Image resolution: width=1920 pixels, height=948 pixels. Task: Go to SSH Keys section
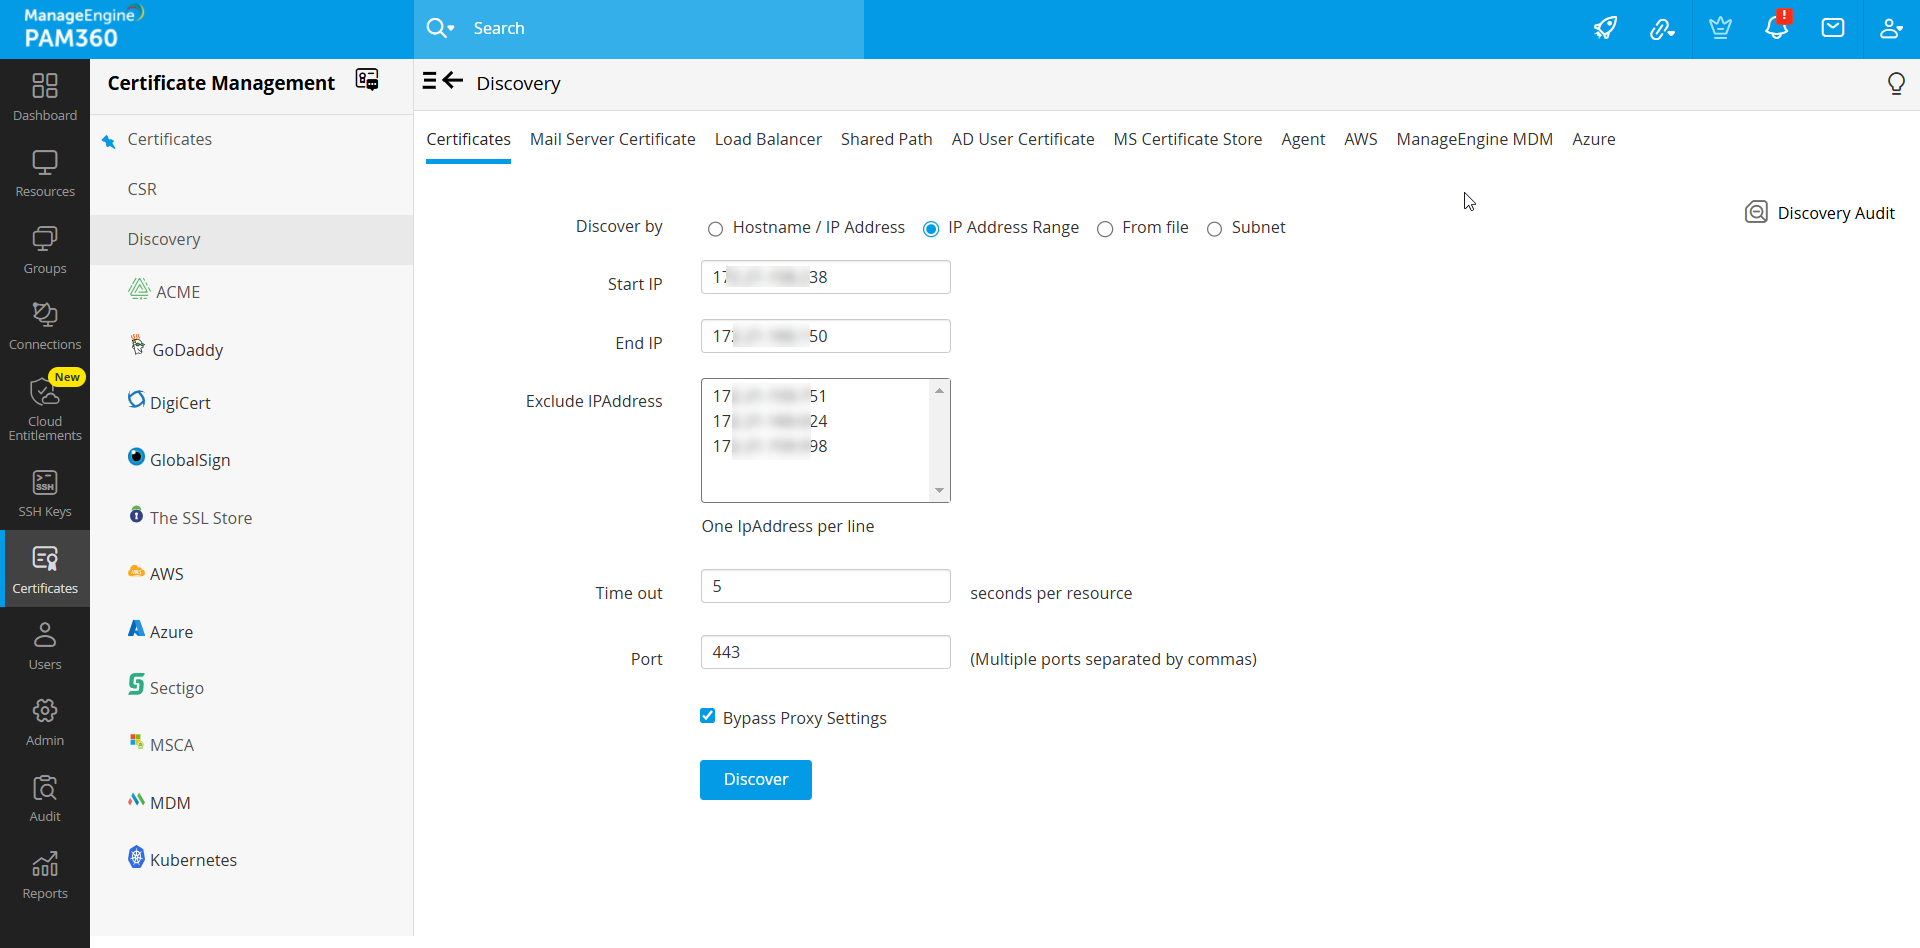[x=45, y=494]
